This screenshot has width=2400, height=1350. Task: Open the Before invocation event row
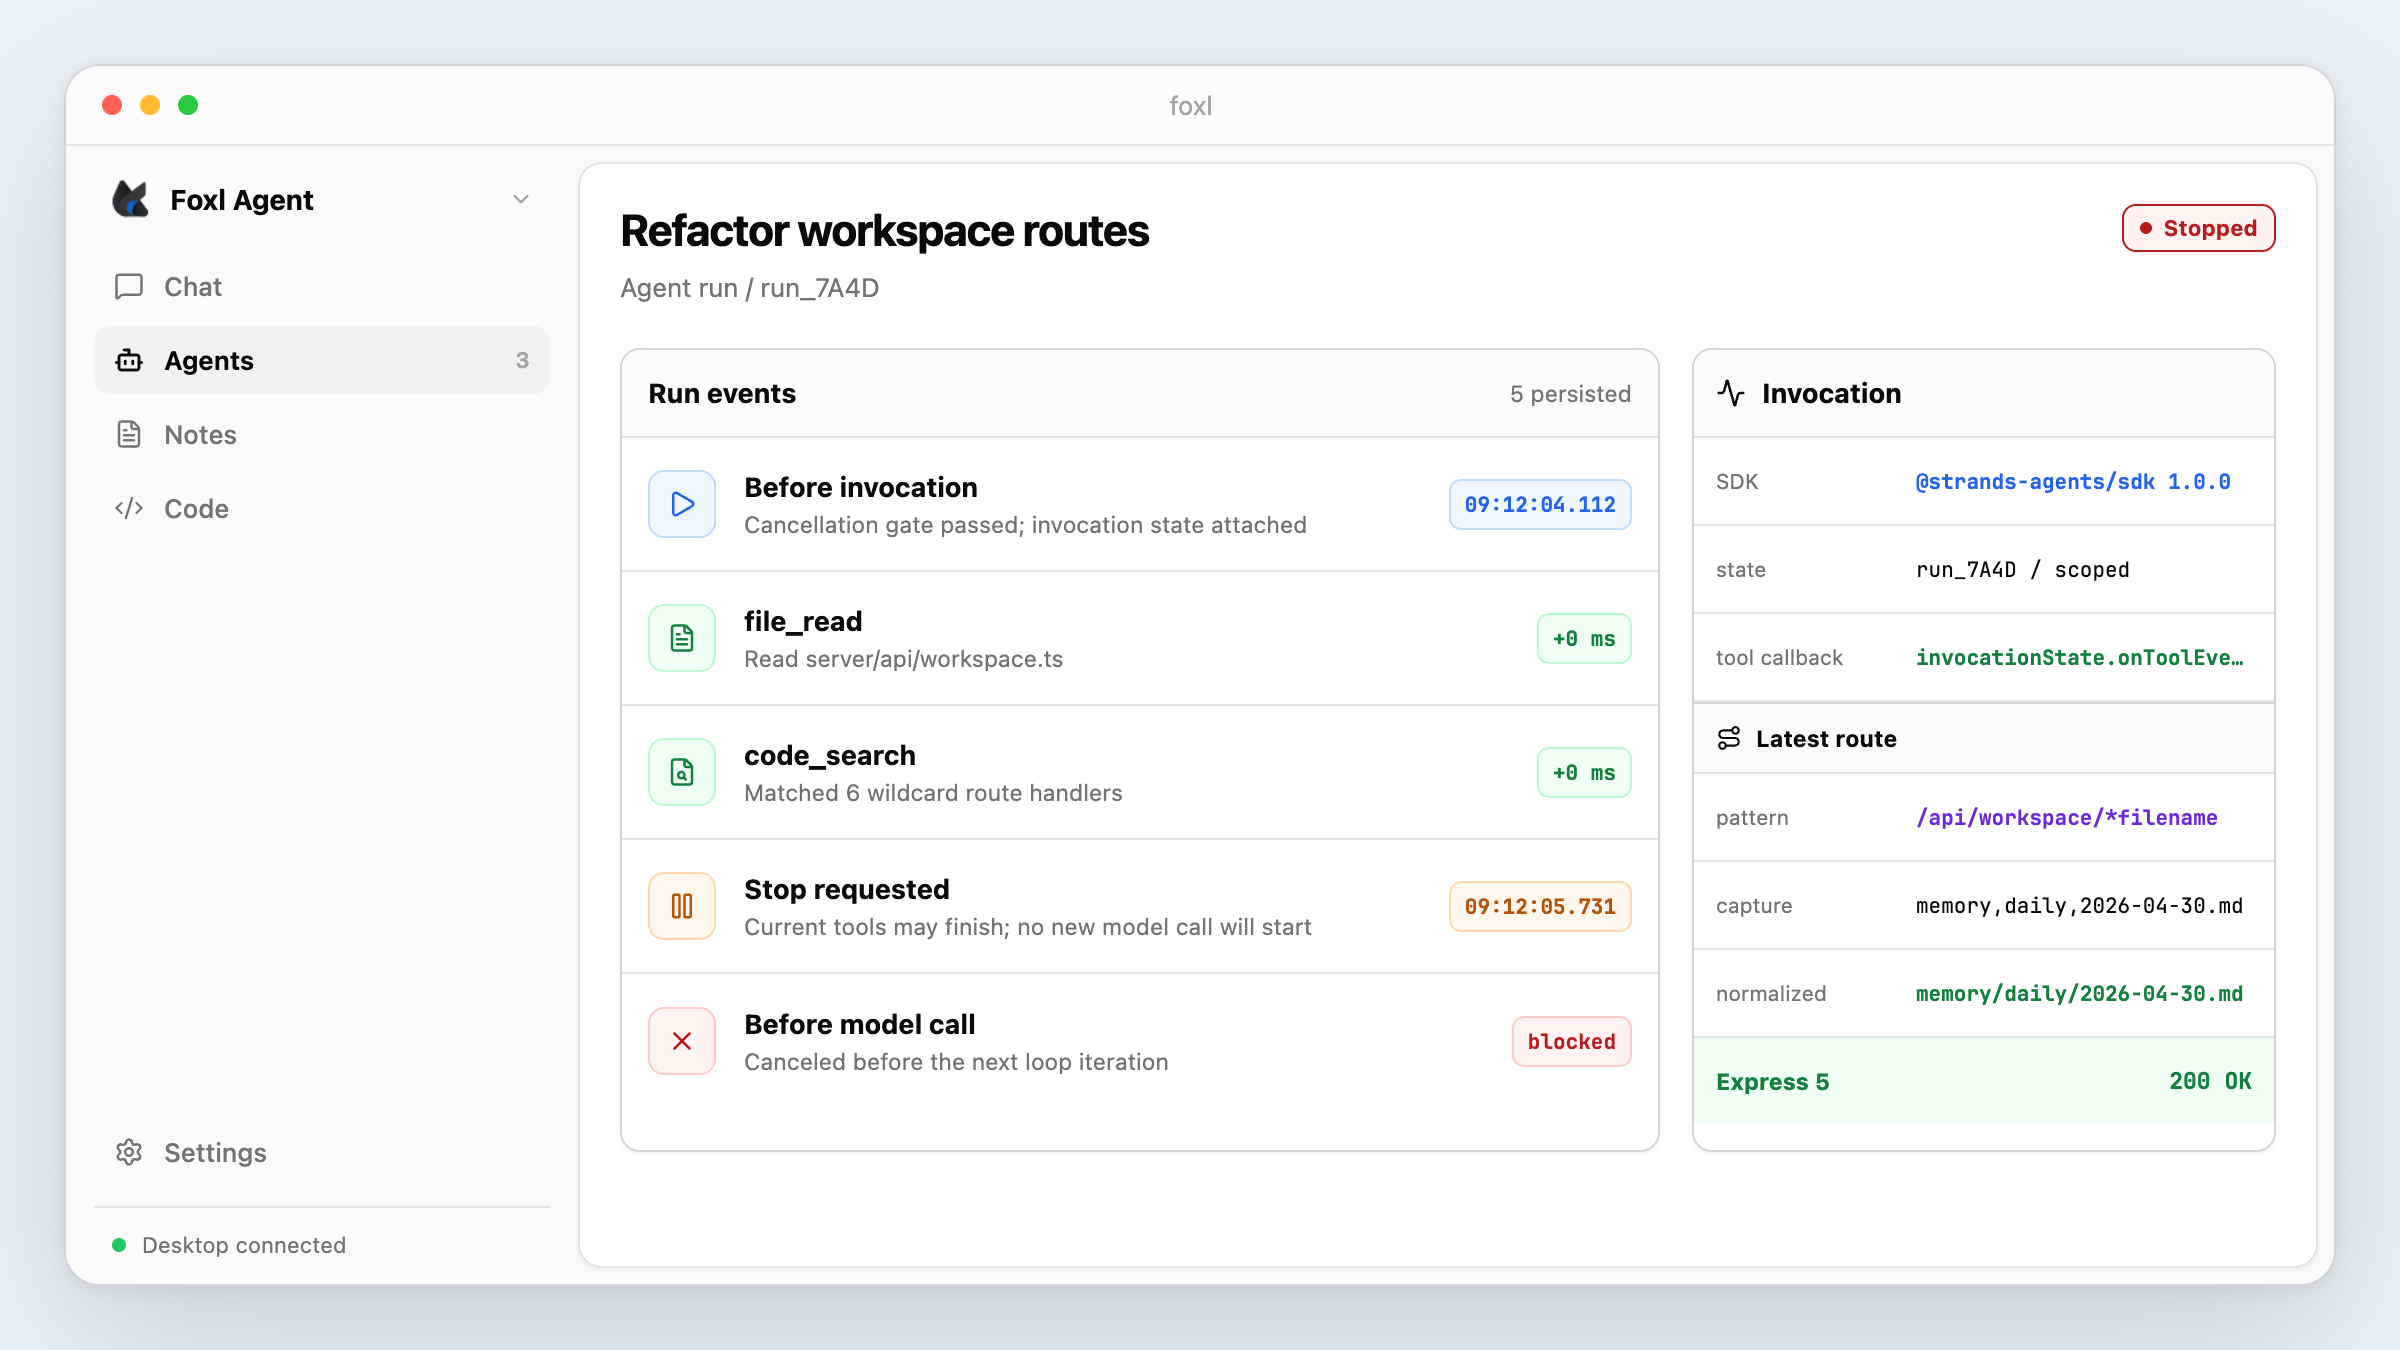[1140, 504]
